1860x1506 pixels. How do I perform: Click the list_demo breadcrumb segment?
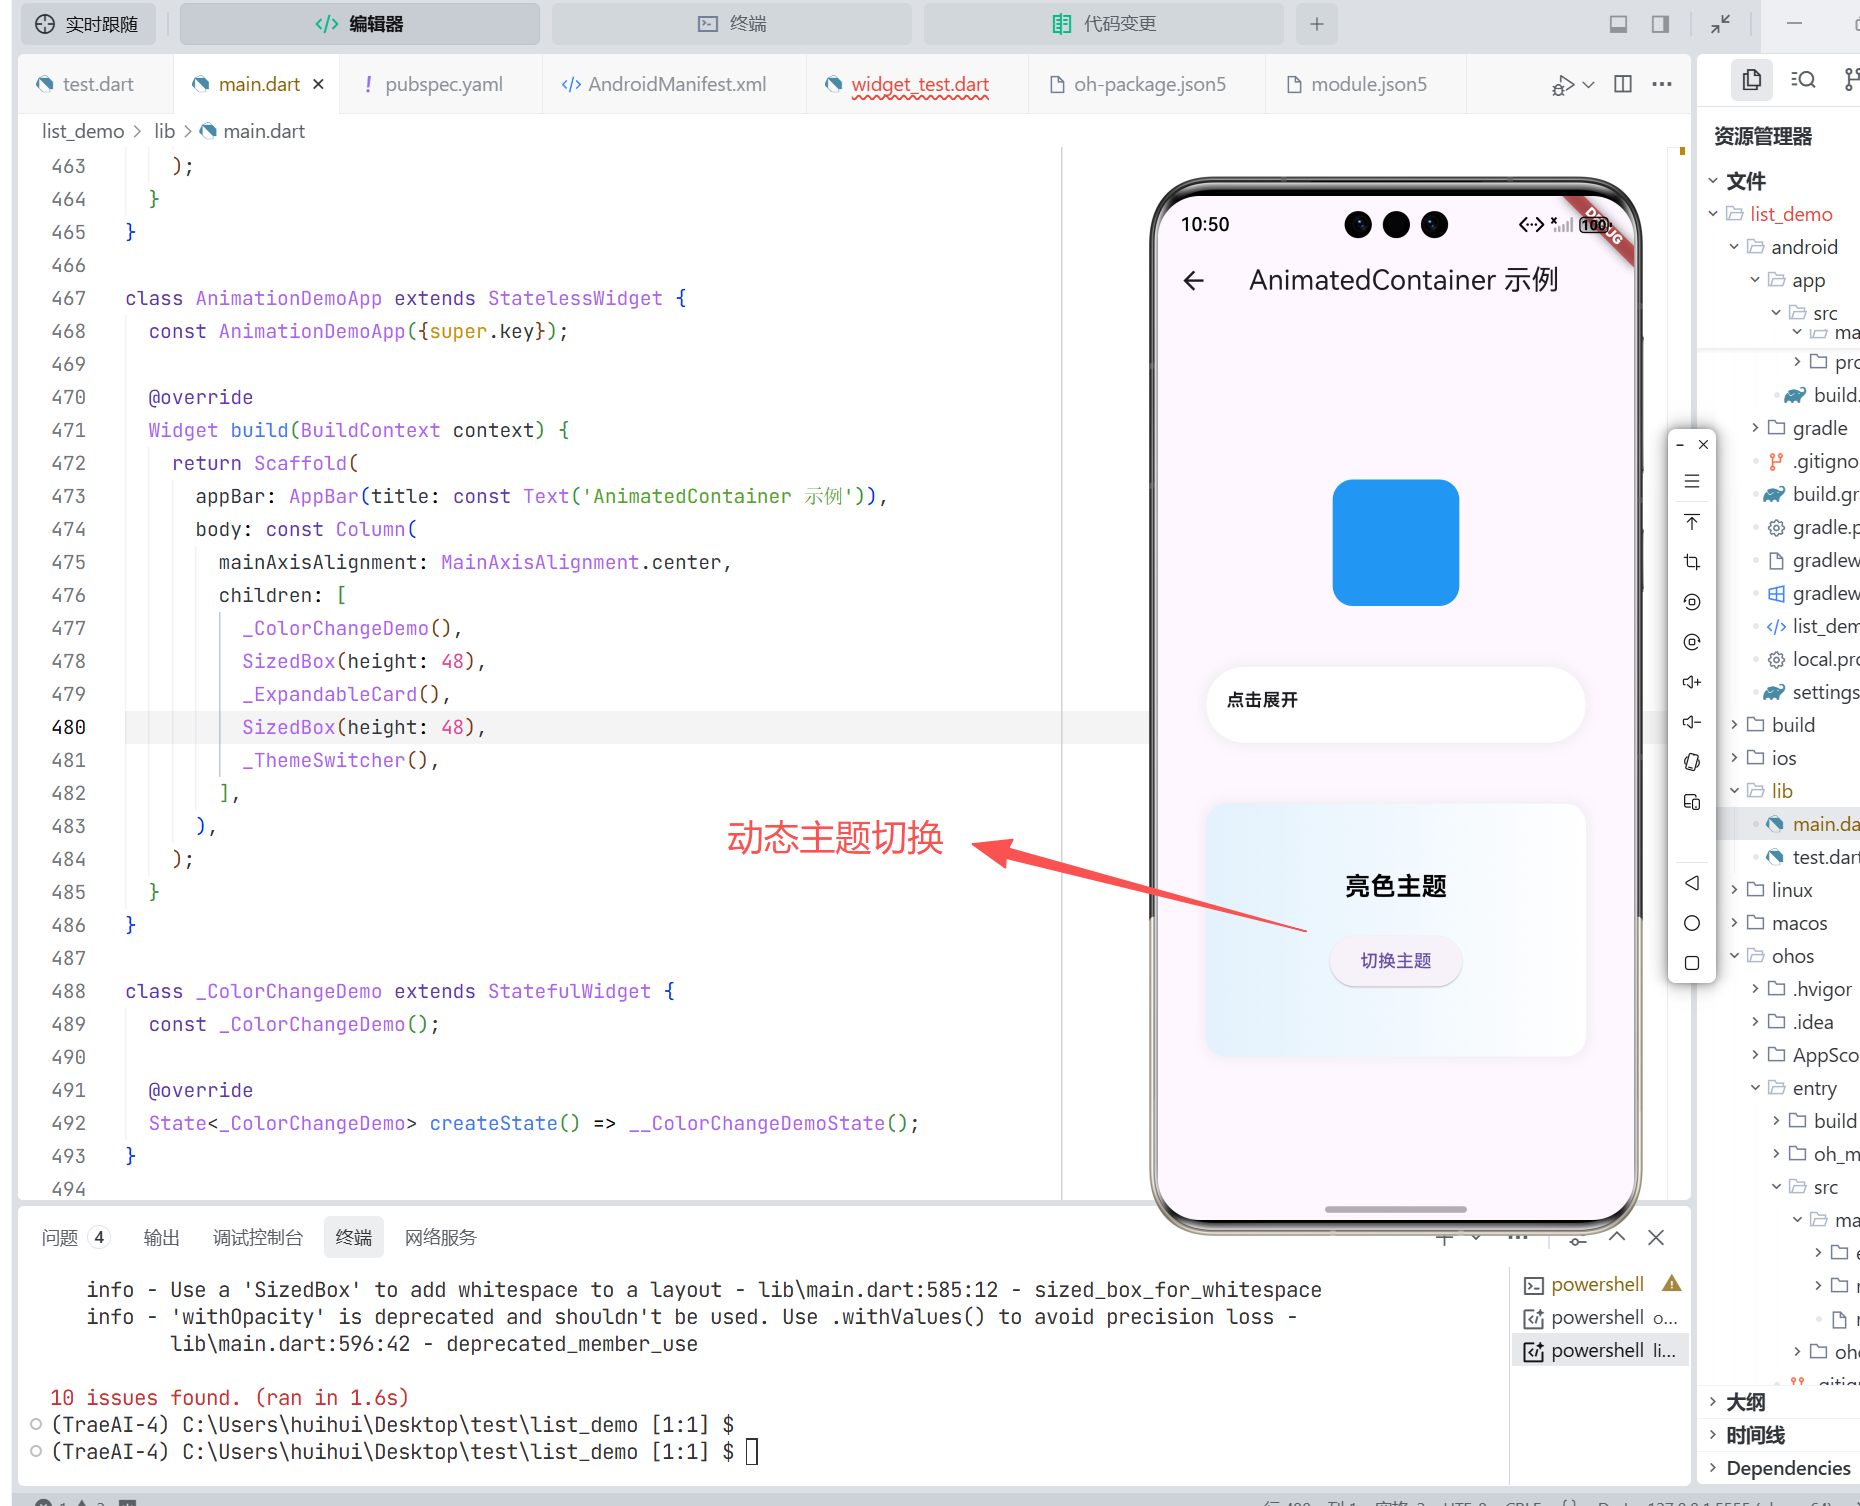83,131
